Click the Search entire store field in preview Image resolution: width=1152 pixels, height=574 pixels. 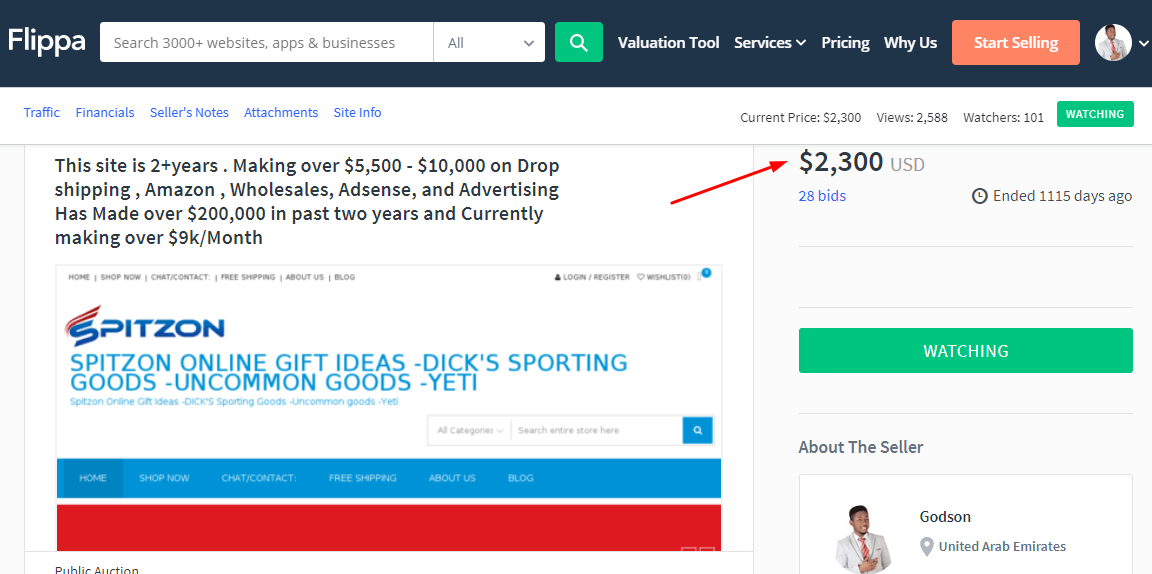click(597, 430)
